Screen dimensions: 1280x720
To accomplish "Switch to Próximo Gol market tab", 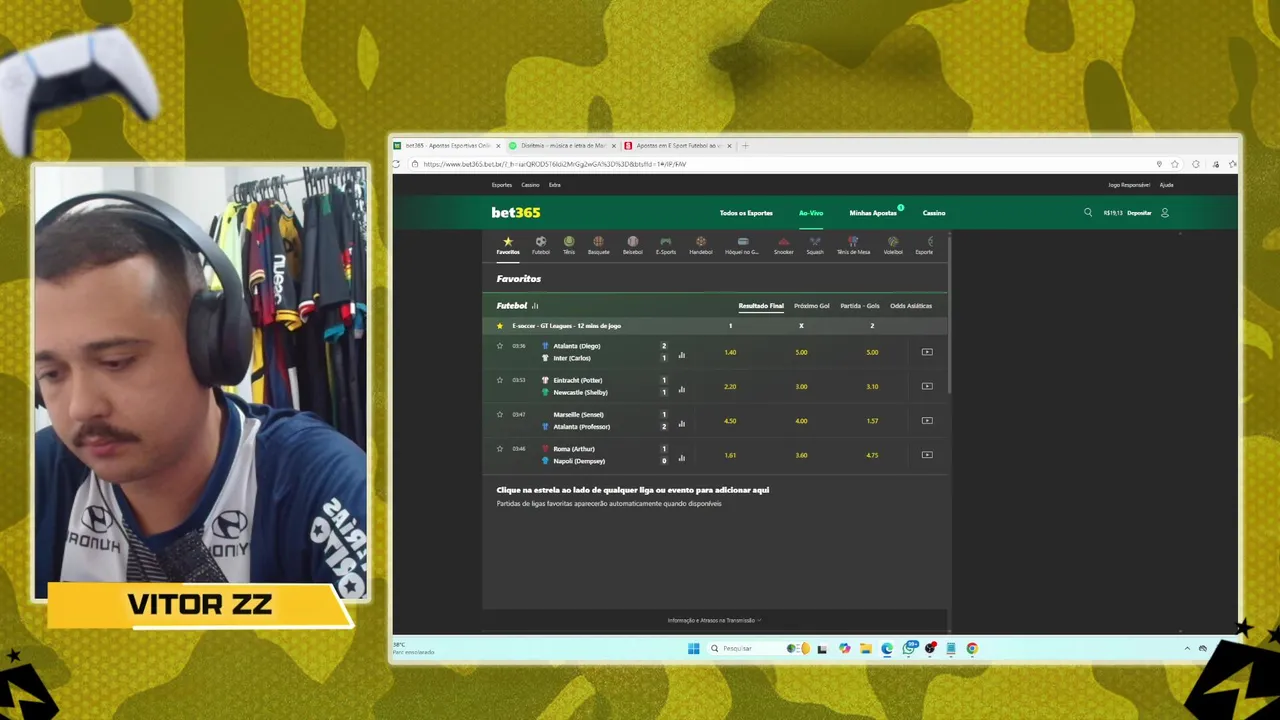I will pyautogui.click(x=812, y=306).
